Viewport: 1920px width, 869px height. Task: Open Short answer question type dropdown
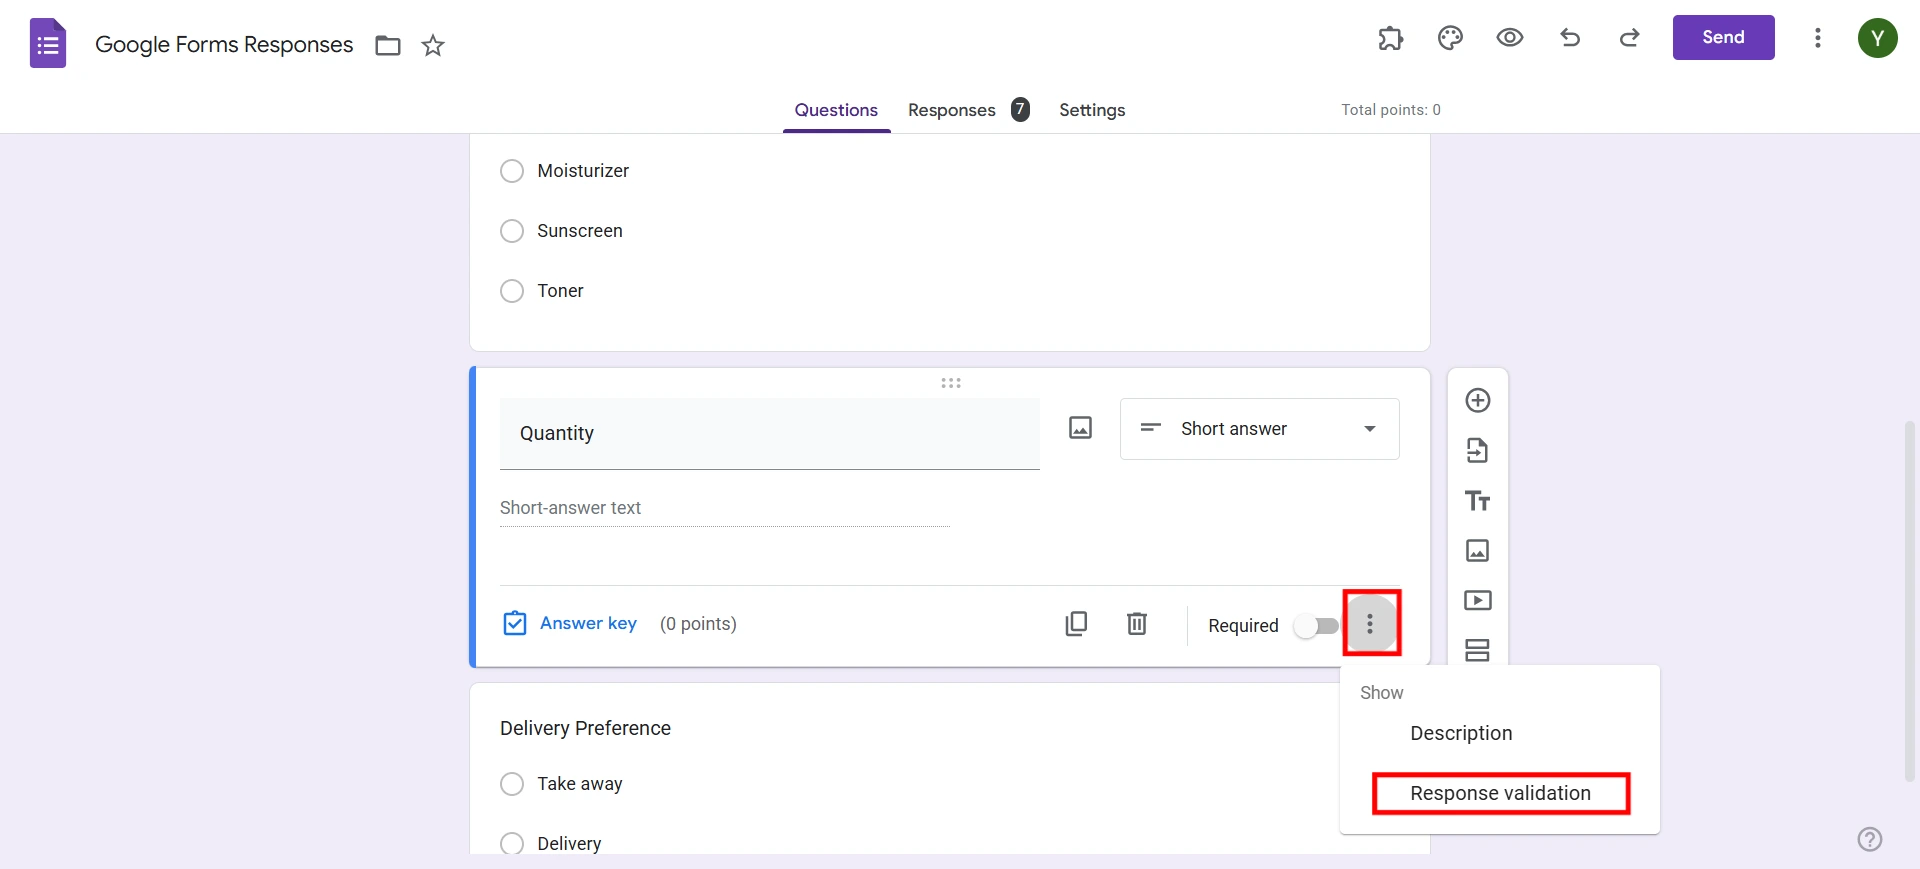[x=1260, y=429]
